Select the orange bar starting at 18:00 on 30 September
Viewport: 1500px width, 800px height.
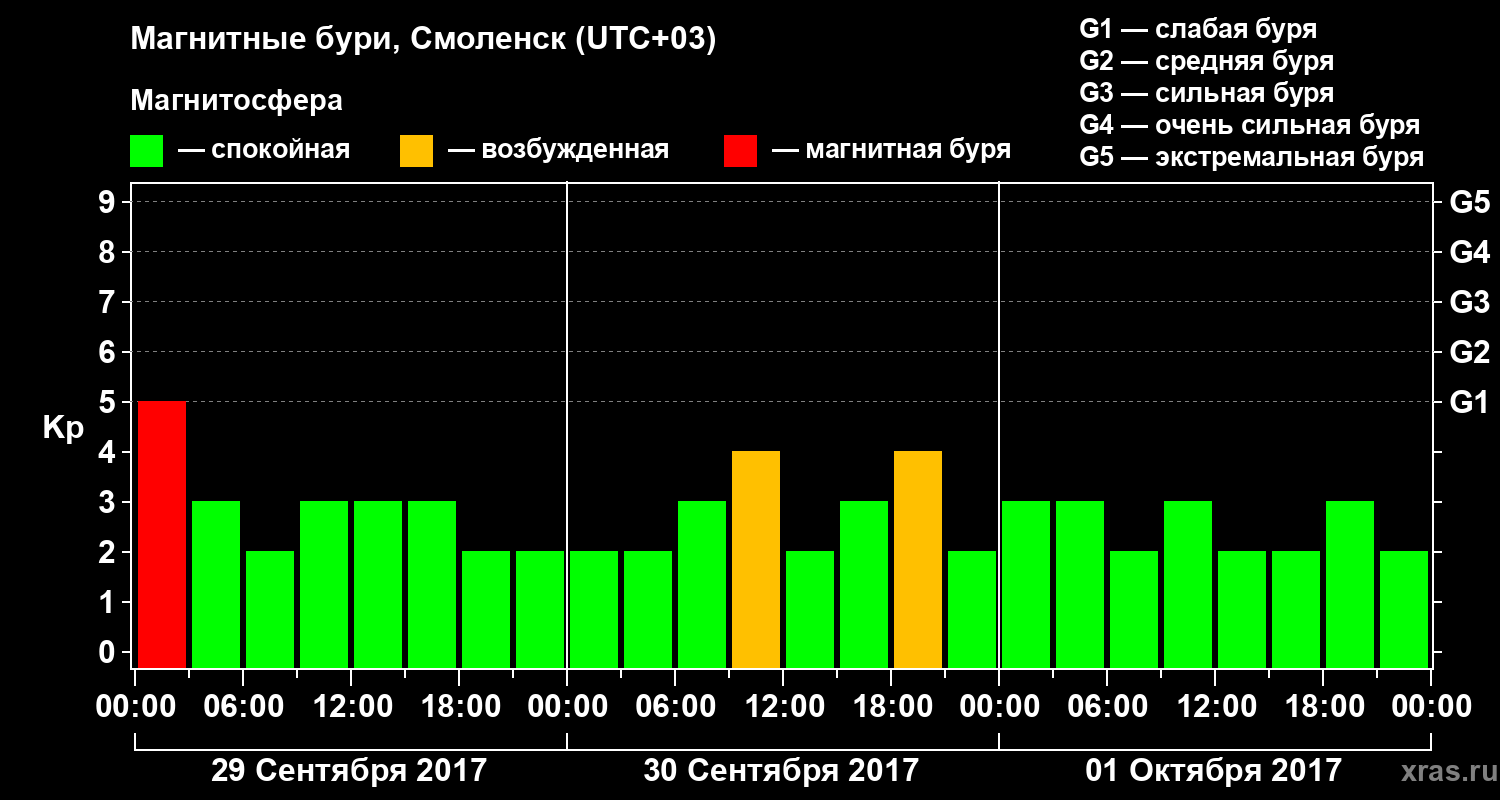click(918, 559)
